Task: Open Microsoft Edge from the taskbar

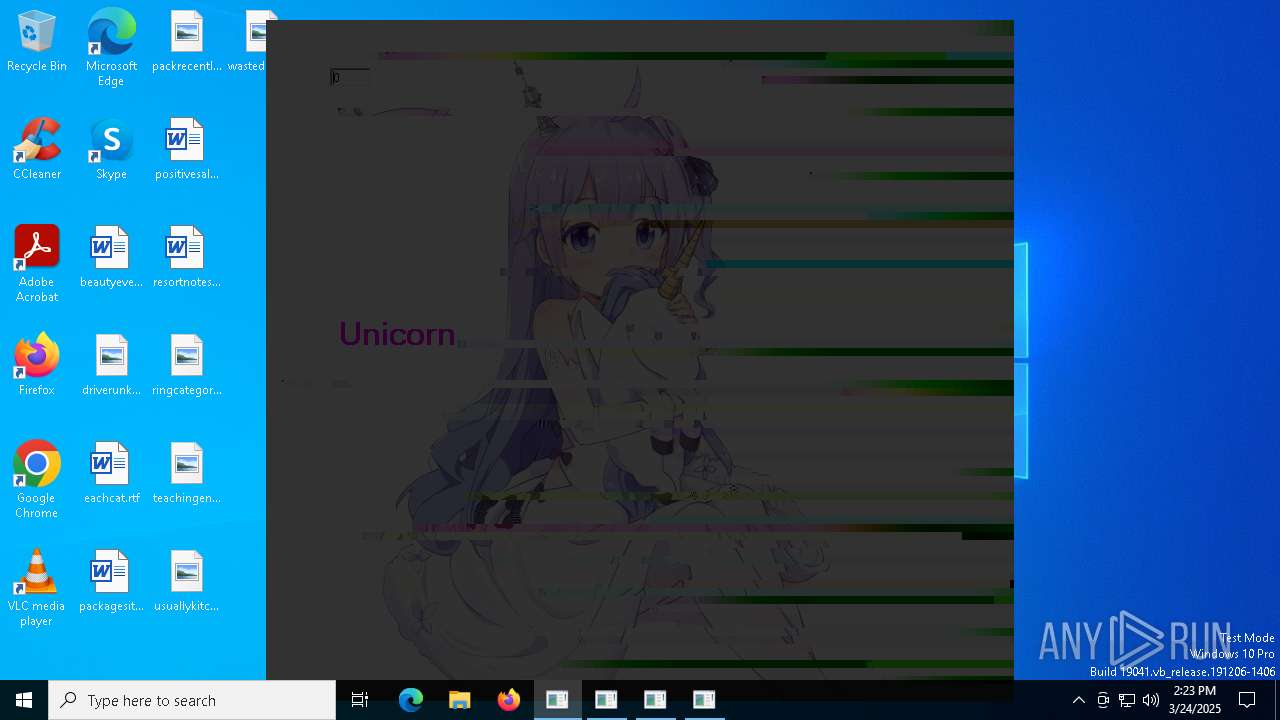Action: point(411,700)
